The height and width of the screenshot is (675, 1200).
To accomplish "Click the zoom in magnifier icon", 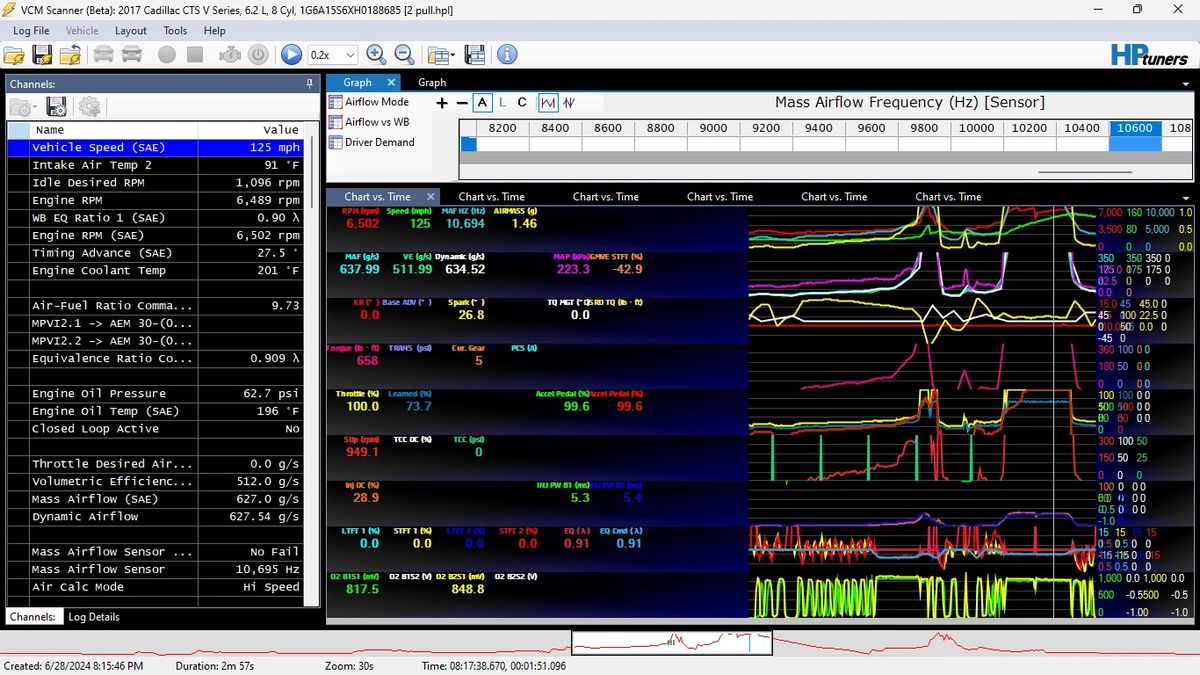I will (377, 55).
